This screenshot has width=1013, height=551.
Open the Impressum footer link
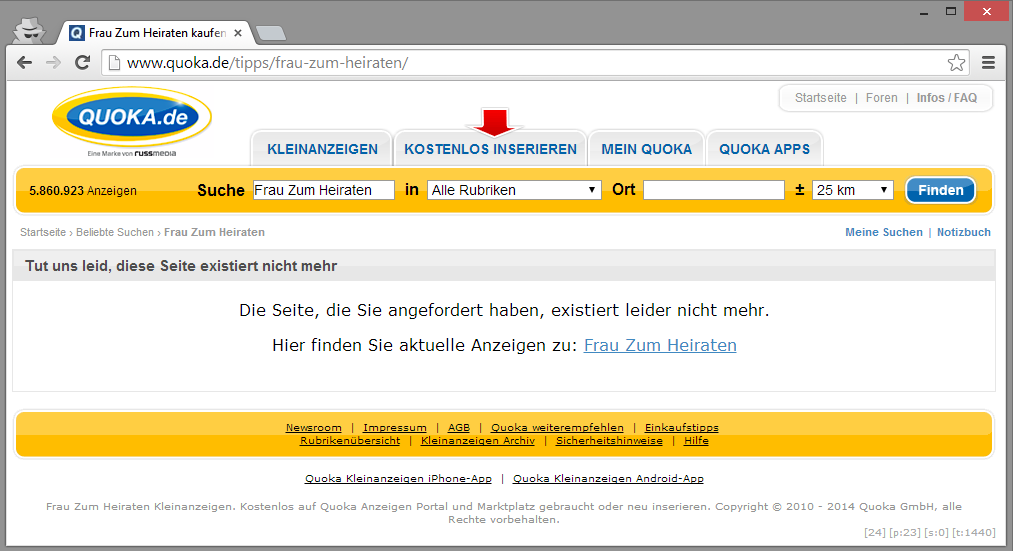tap(394, 427)
